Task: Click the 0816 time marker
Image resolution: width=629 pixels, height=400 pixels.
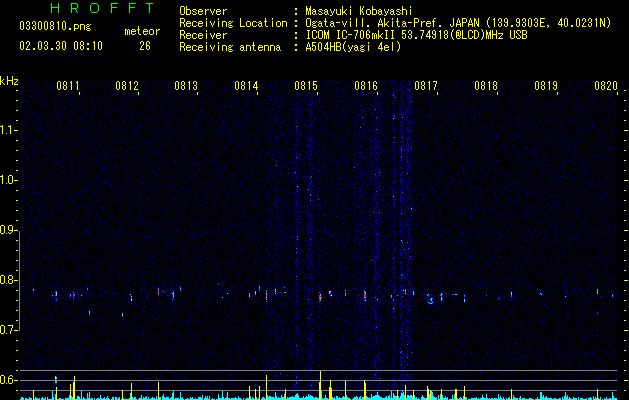Action: [366, 85]
